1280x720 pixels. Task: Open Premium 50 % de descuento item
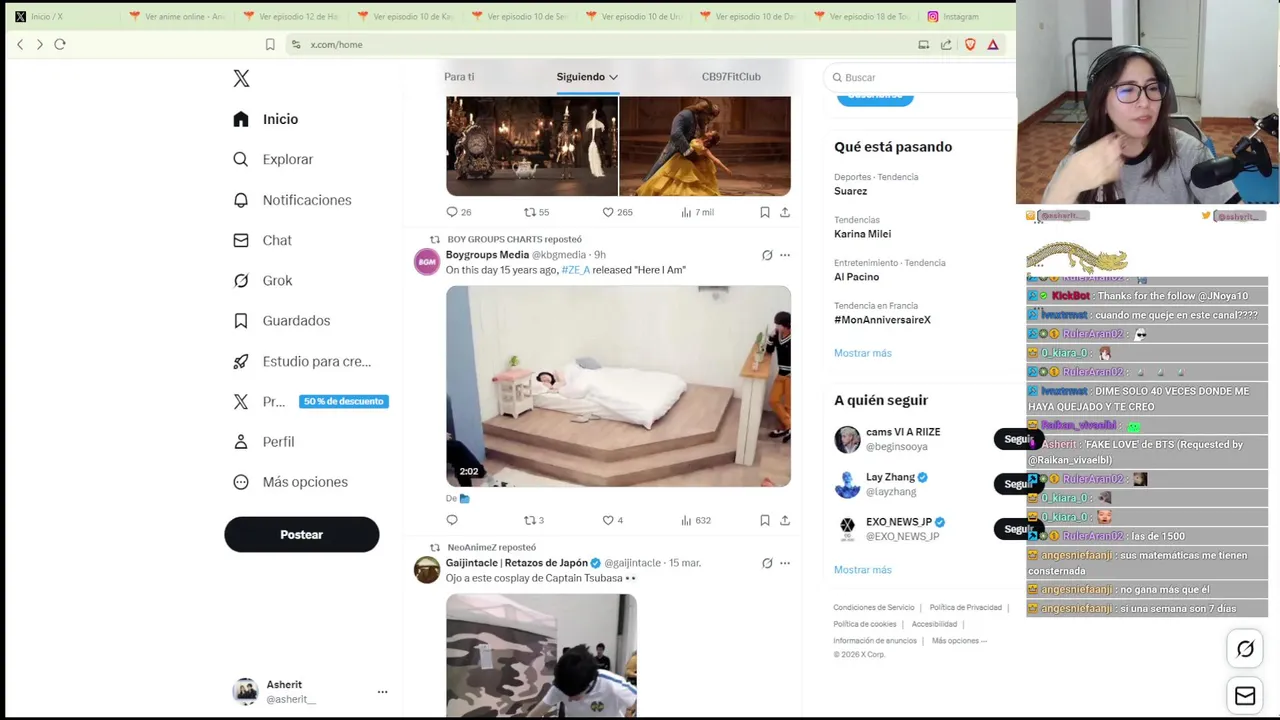point(310,402)
